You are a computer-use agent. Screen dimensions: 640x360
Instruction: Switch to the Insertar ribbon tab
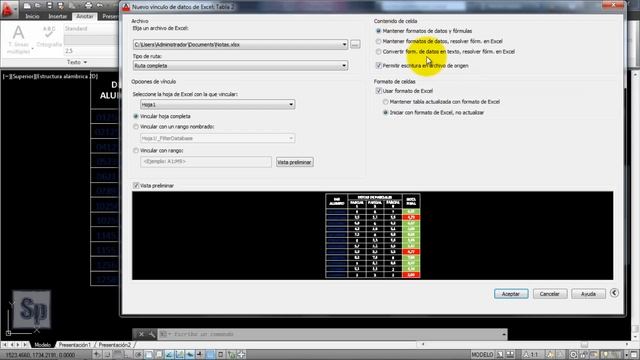click(x=58, y=16)
